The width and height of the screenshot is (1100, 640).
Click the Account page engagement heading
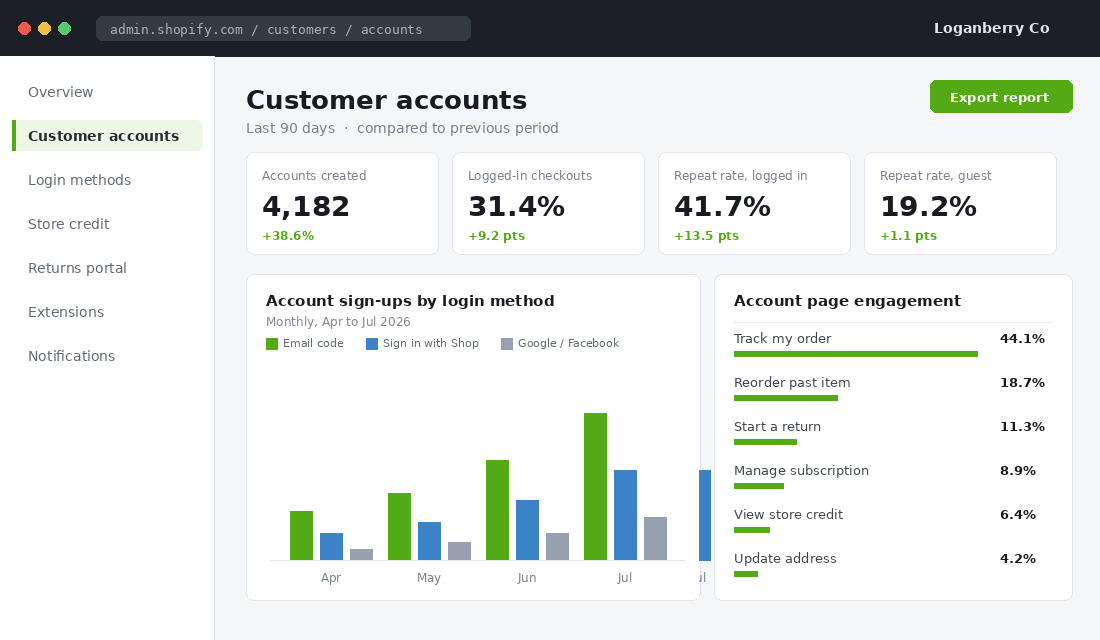[x=847, y=300]
